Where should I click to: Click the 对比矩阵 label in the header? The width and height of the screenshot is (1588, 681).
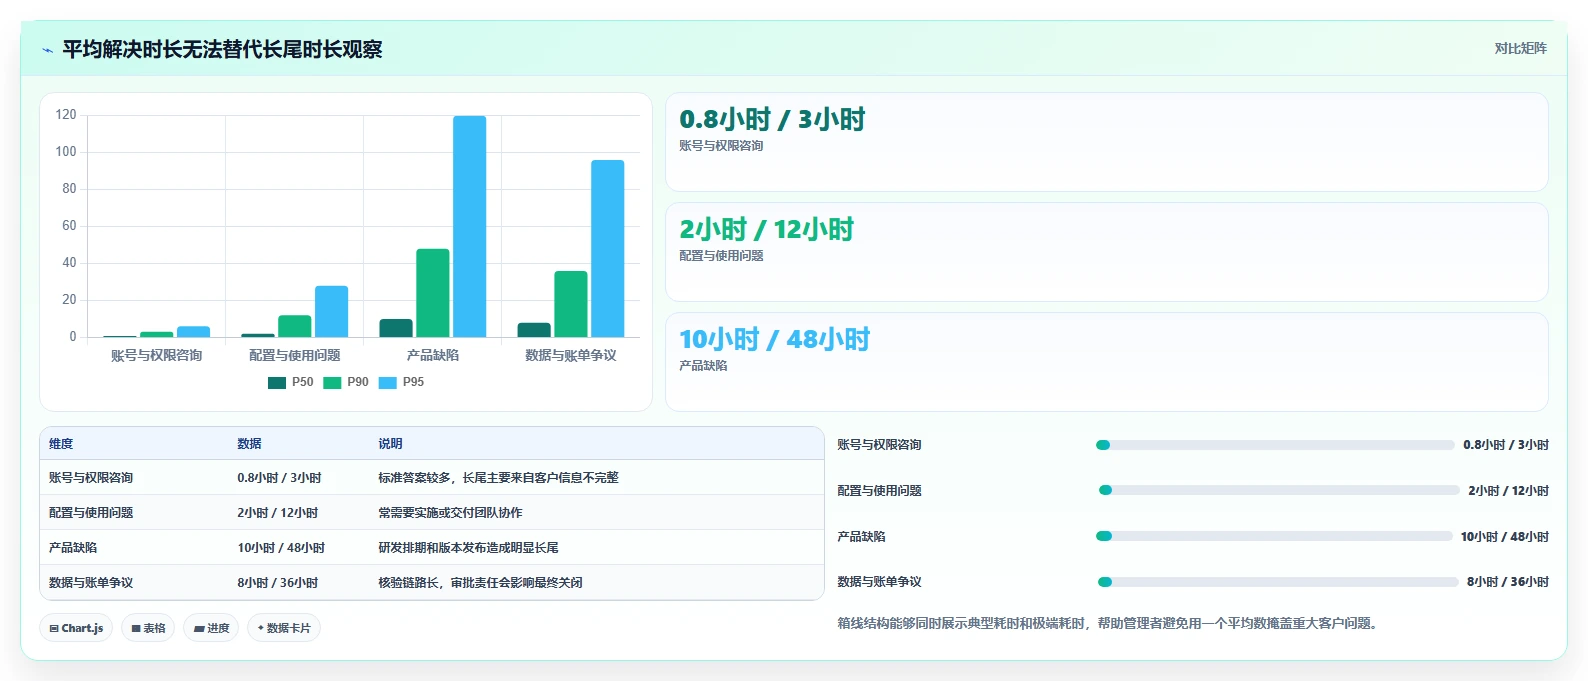pyautogui.click(x=1520, y=49)
